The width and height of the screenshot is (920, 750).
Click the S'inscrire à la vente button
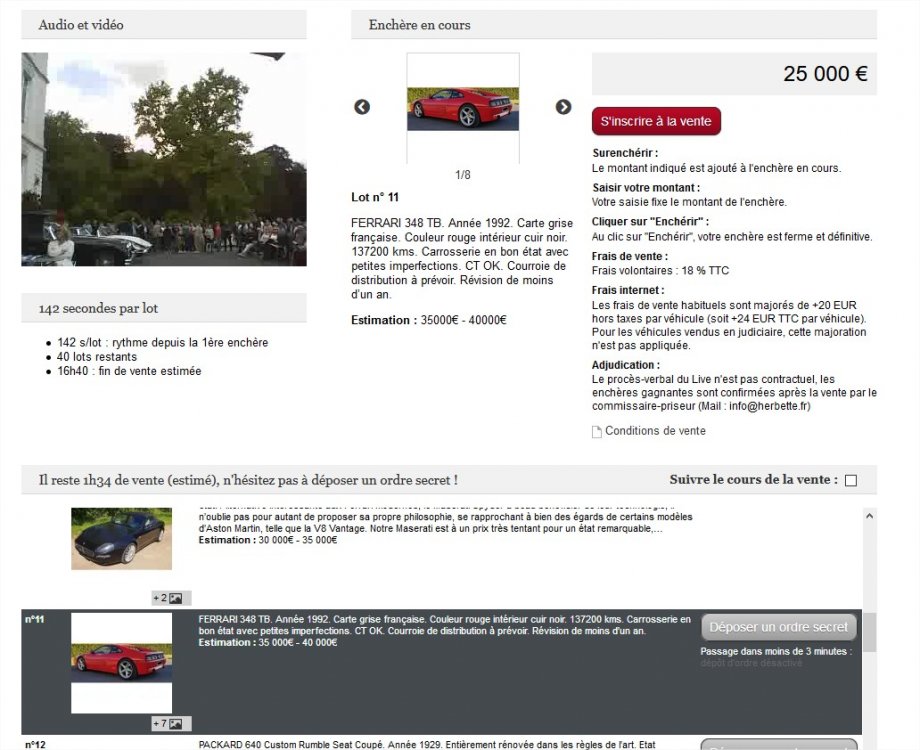click(656, 121)
